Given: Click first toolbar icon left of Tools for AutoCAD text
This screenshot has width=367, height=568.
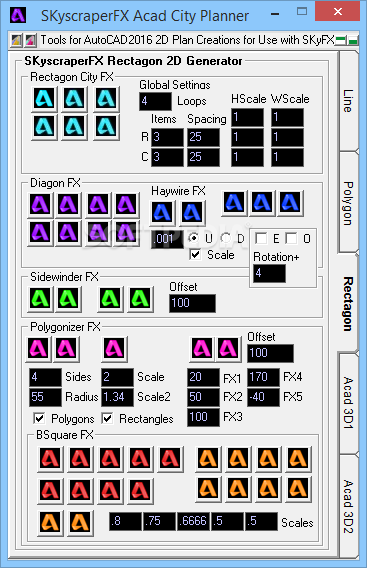Looking at the screenshot, I should point(16,40).
